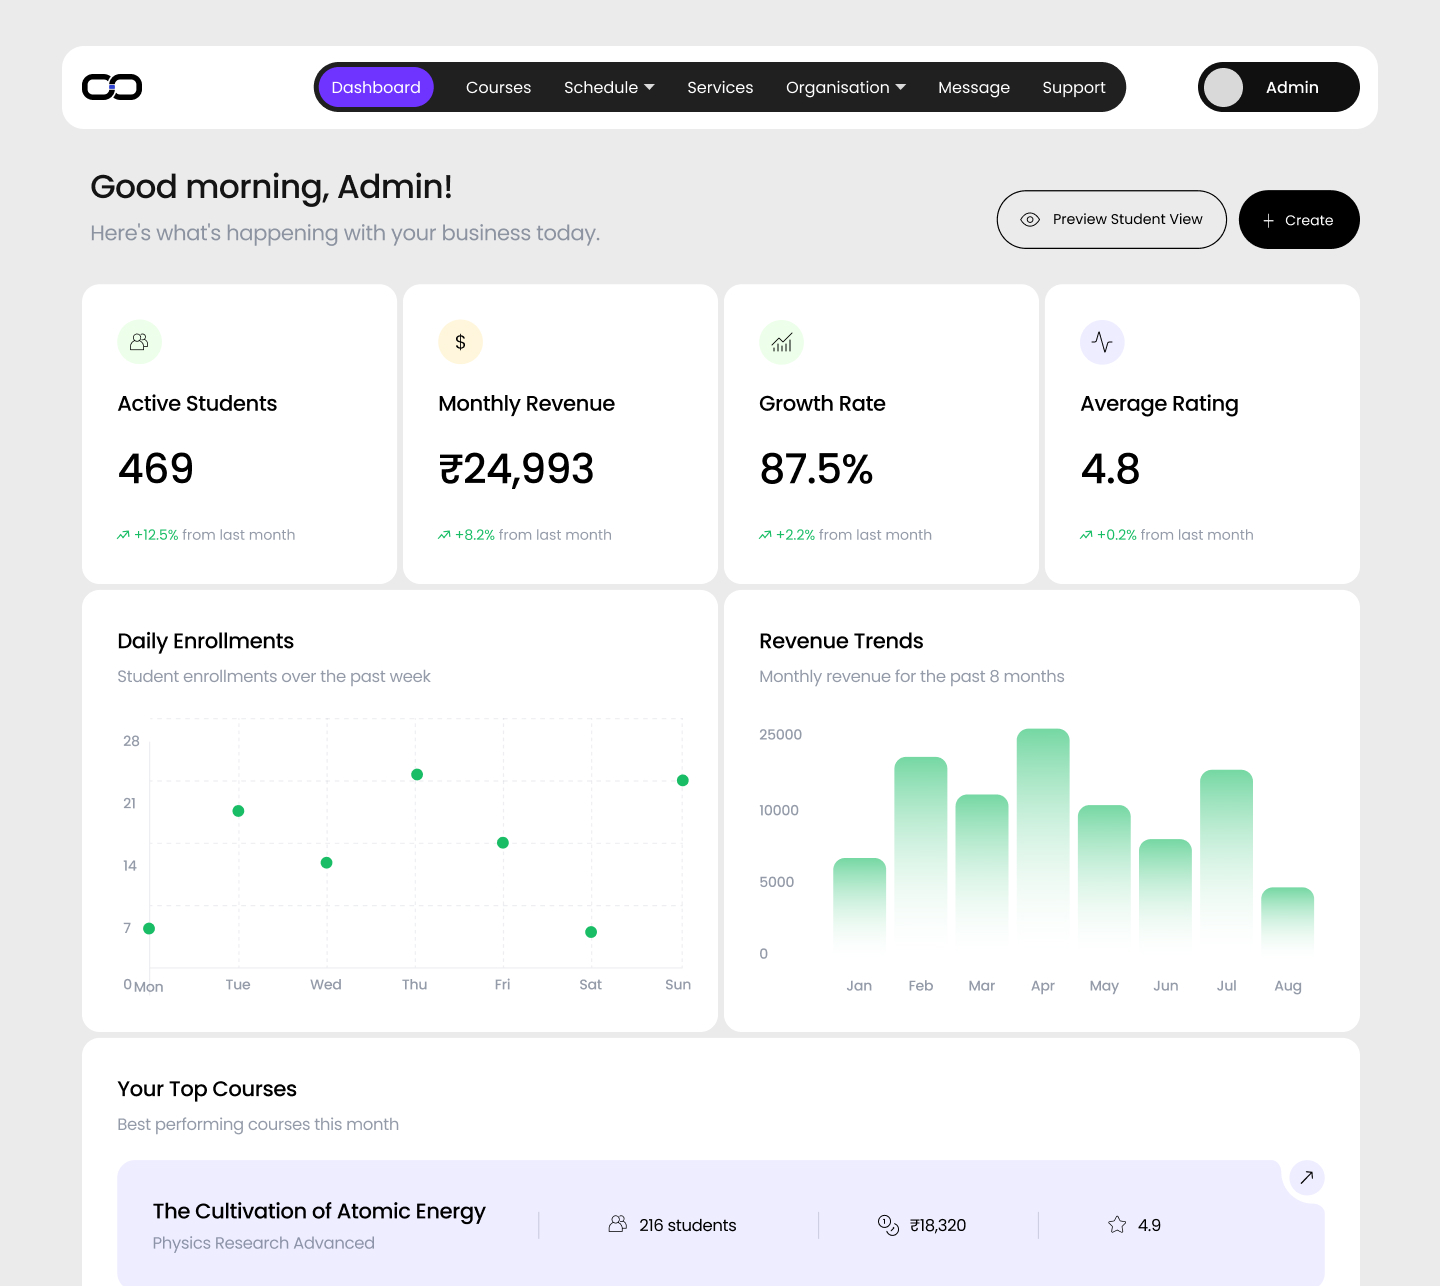Click the star icon next to 4.9 rating
1440x1286 pixels.
coord(1115,1224)
